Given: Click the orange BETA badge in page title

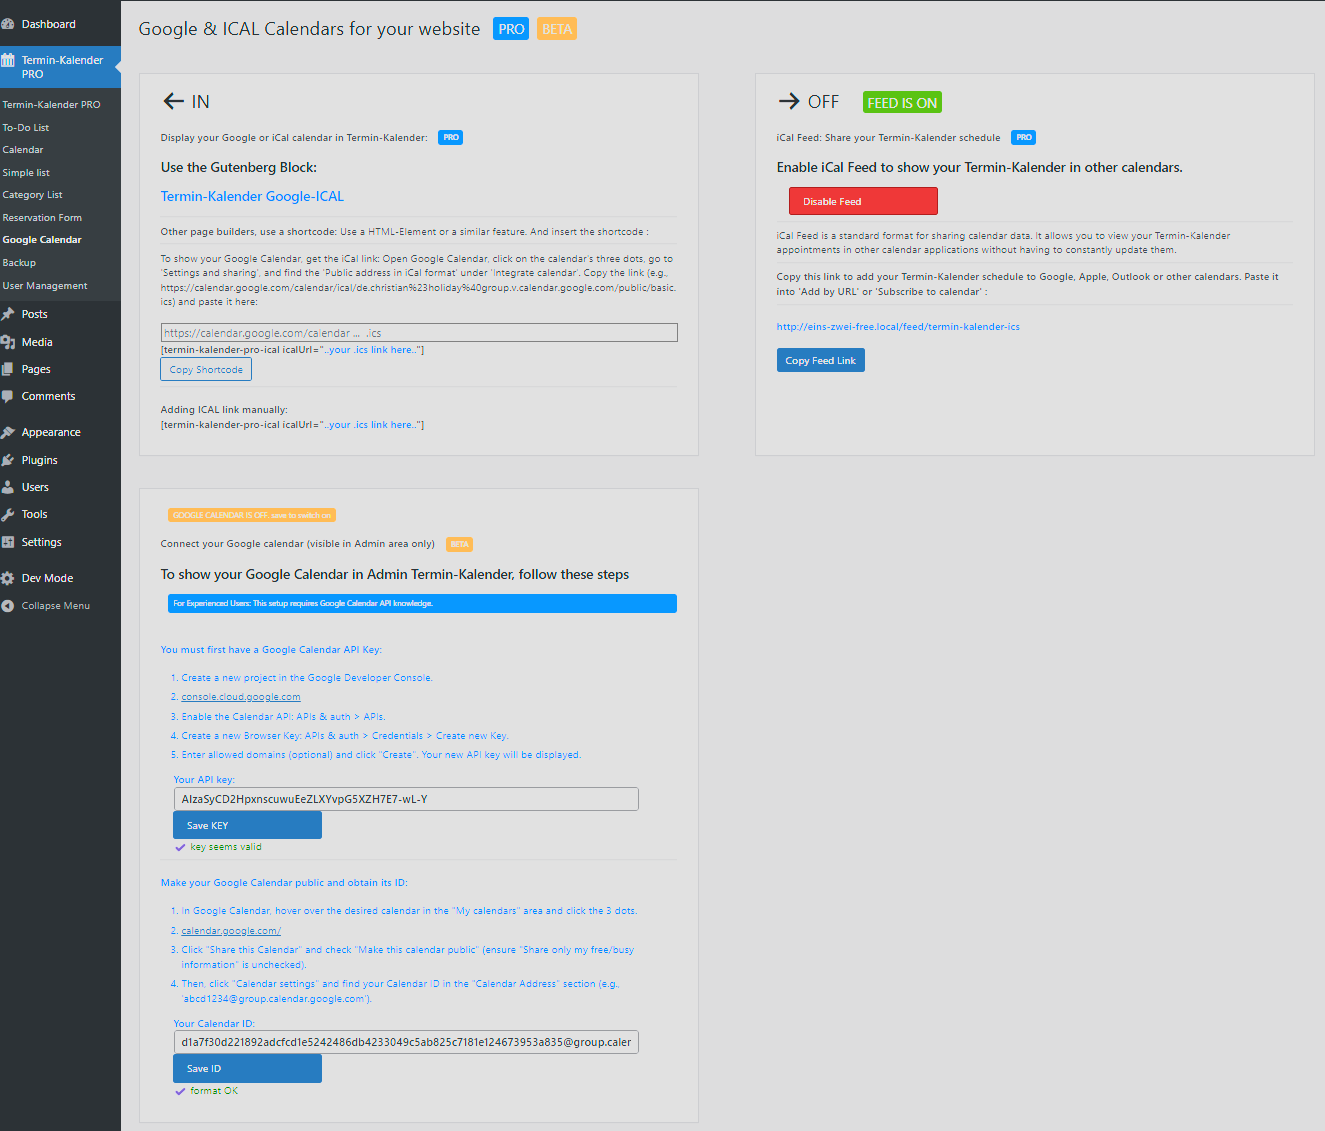Looking at the screenshot, I should (557, 29).
